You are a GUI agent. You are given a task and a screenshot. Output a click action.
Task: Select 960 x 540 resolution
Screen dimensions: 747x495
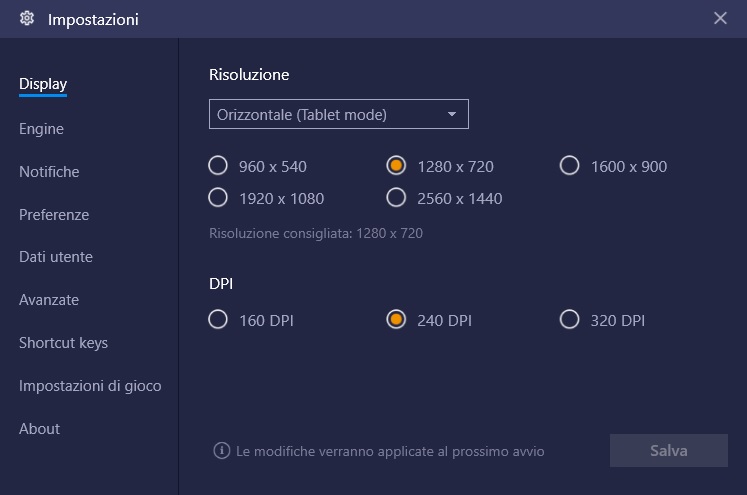click(x=218, y=166)
